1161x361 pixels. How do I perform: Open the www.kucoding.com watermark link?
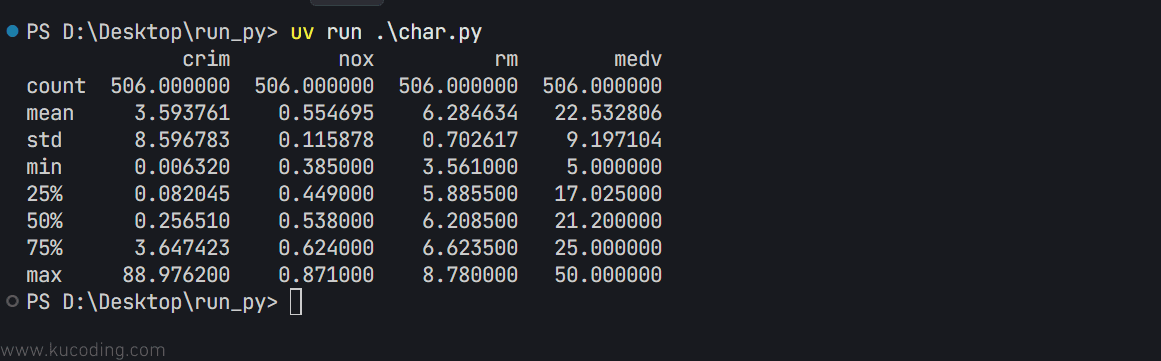82,350
